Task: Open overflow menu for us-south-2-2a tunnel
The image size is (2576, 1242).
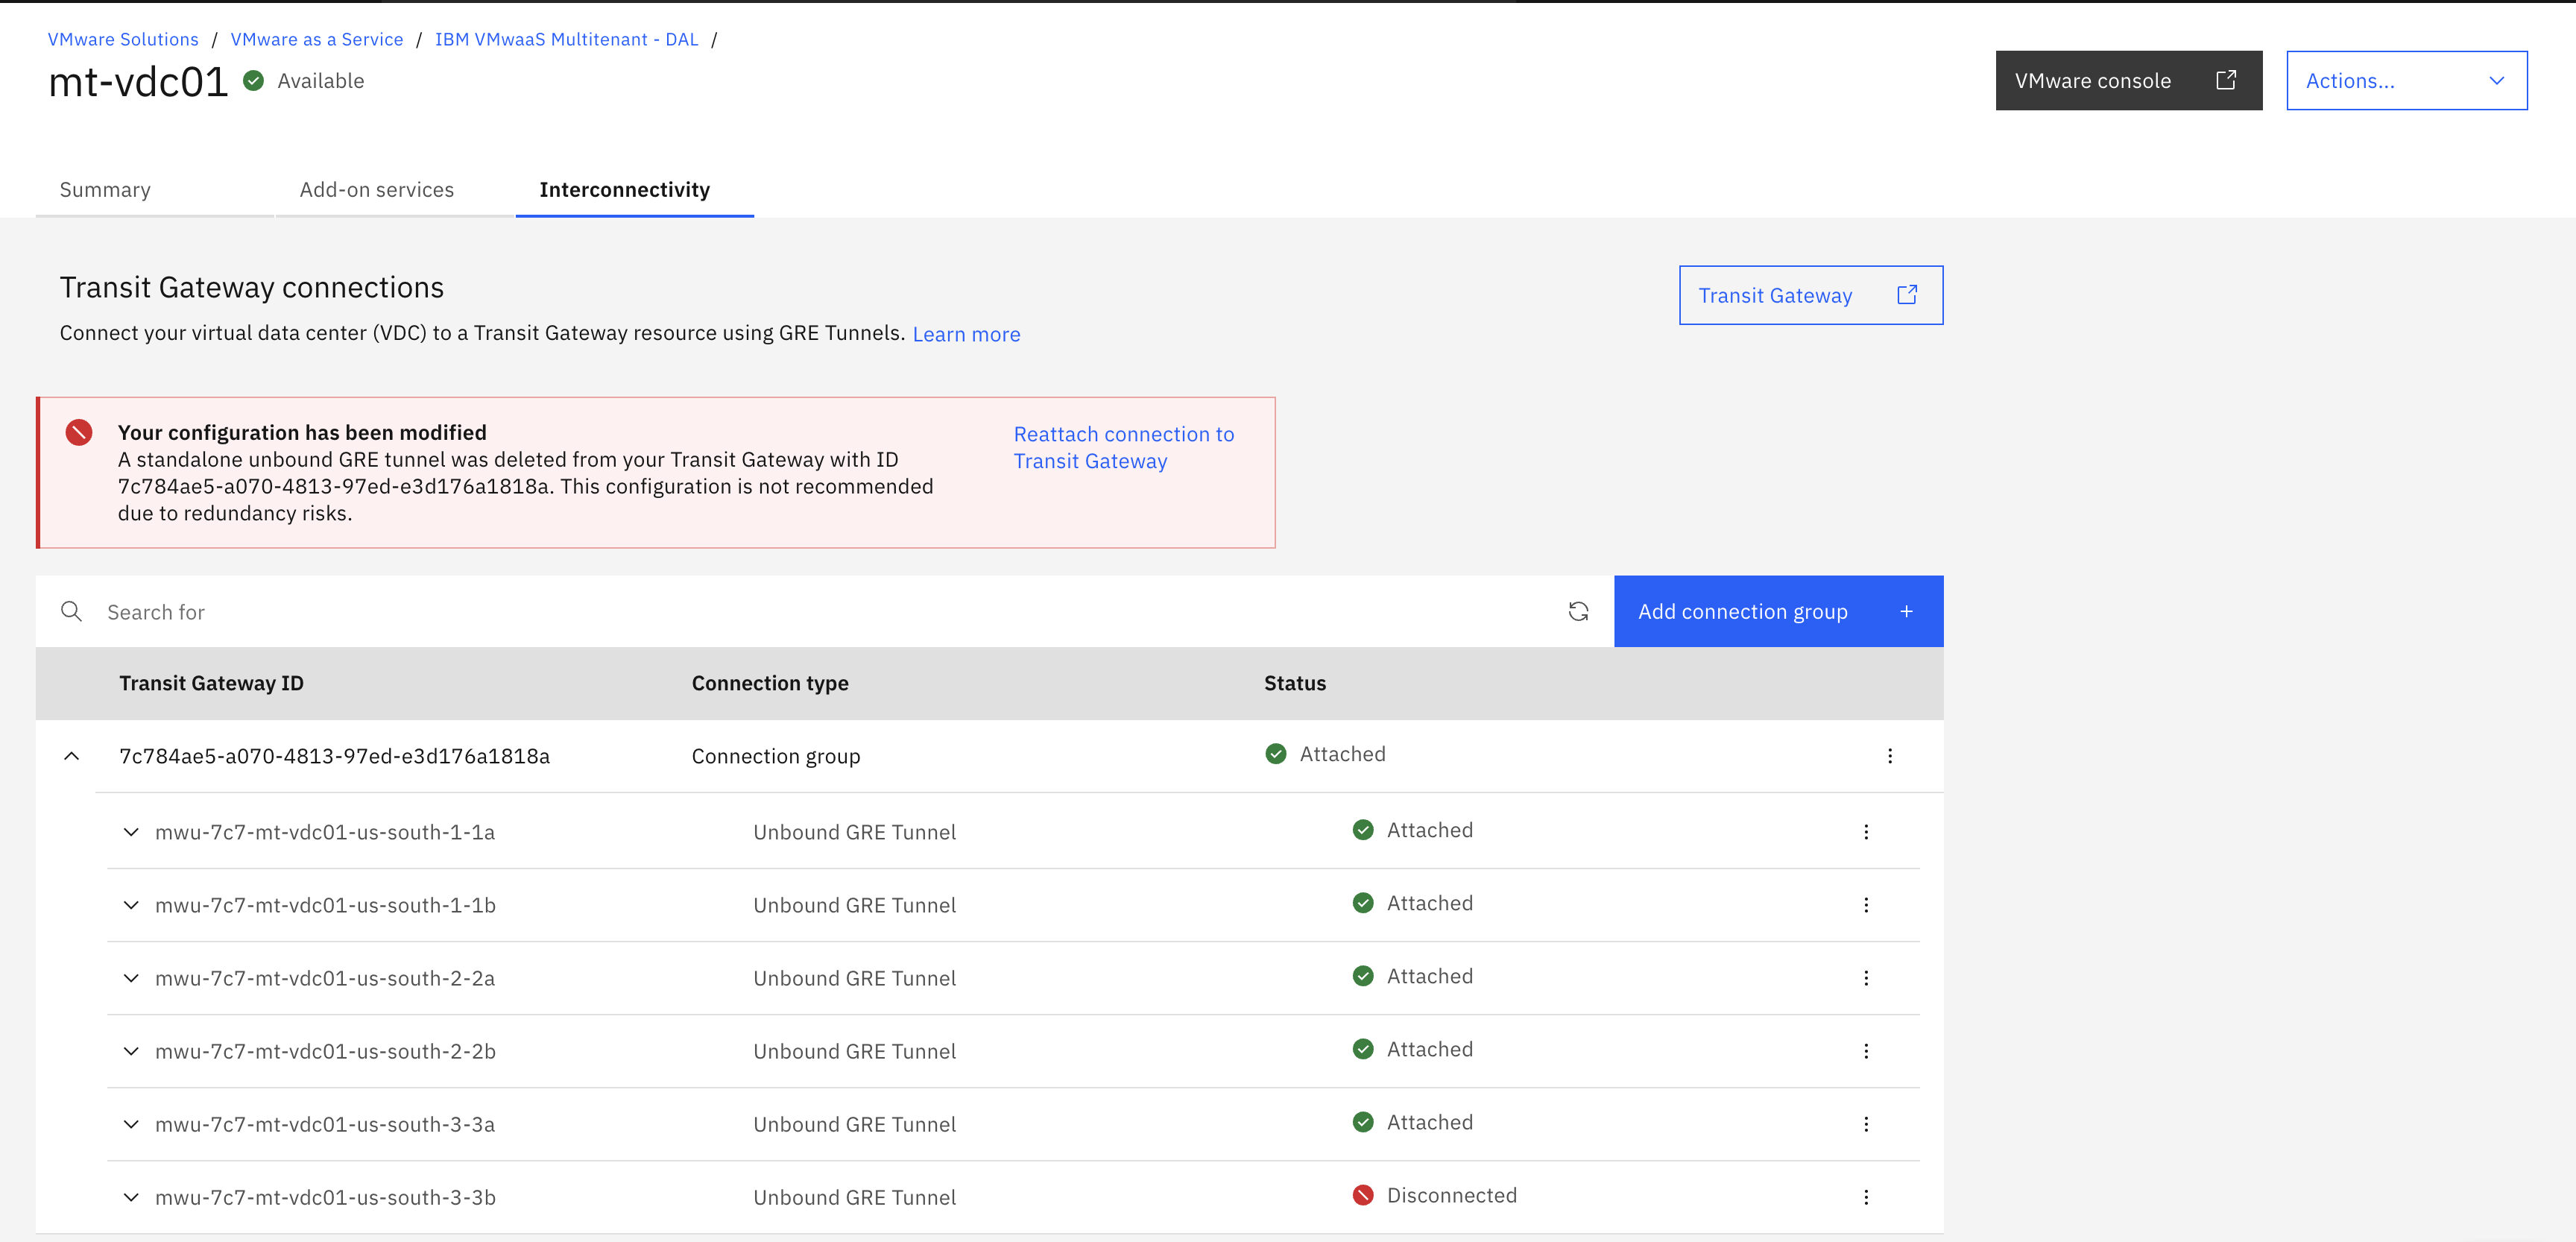Action: 1865,978
